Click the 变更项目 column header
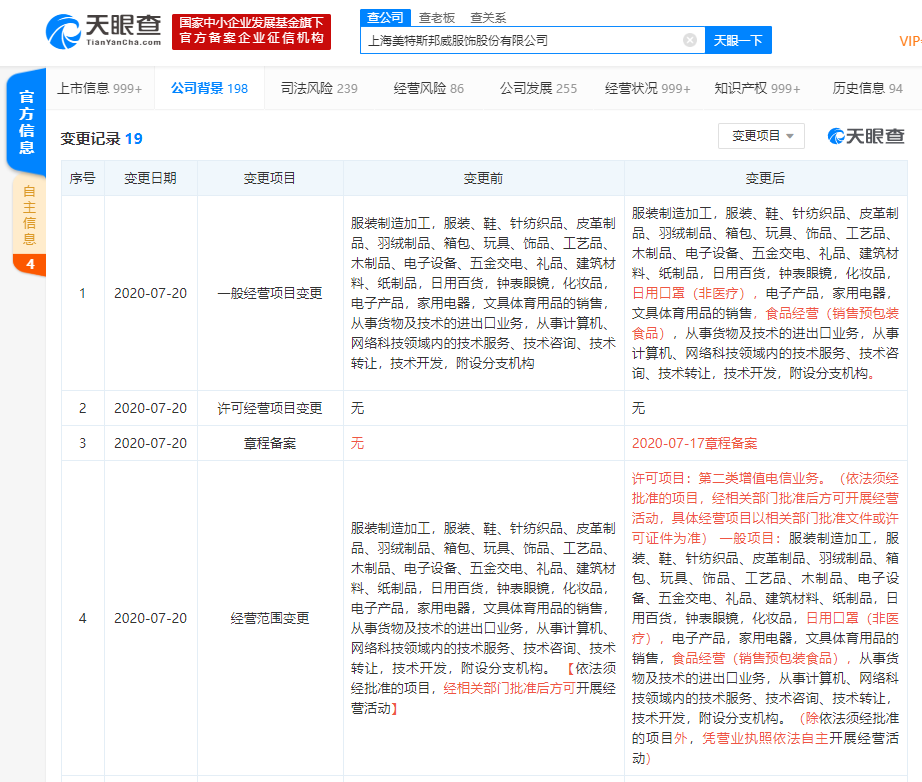This screenshot has width=922, height=782. point(270,178)
